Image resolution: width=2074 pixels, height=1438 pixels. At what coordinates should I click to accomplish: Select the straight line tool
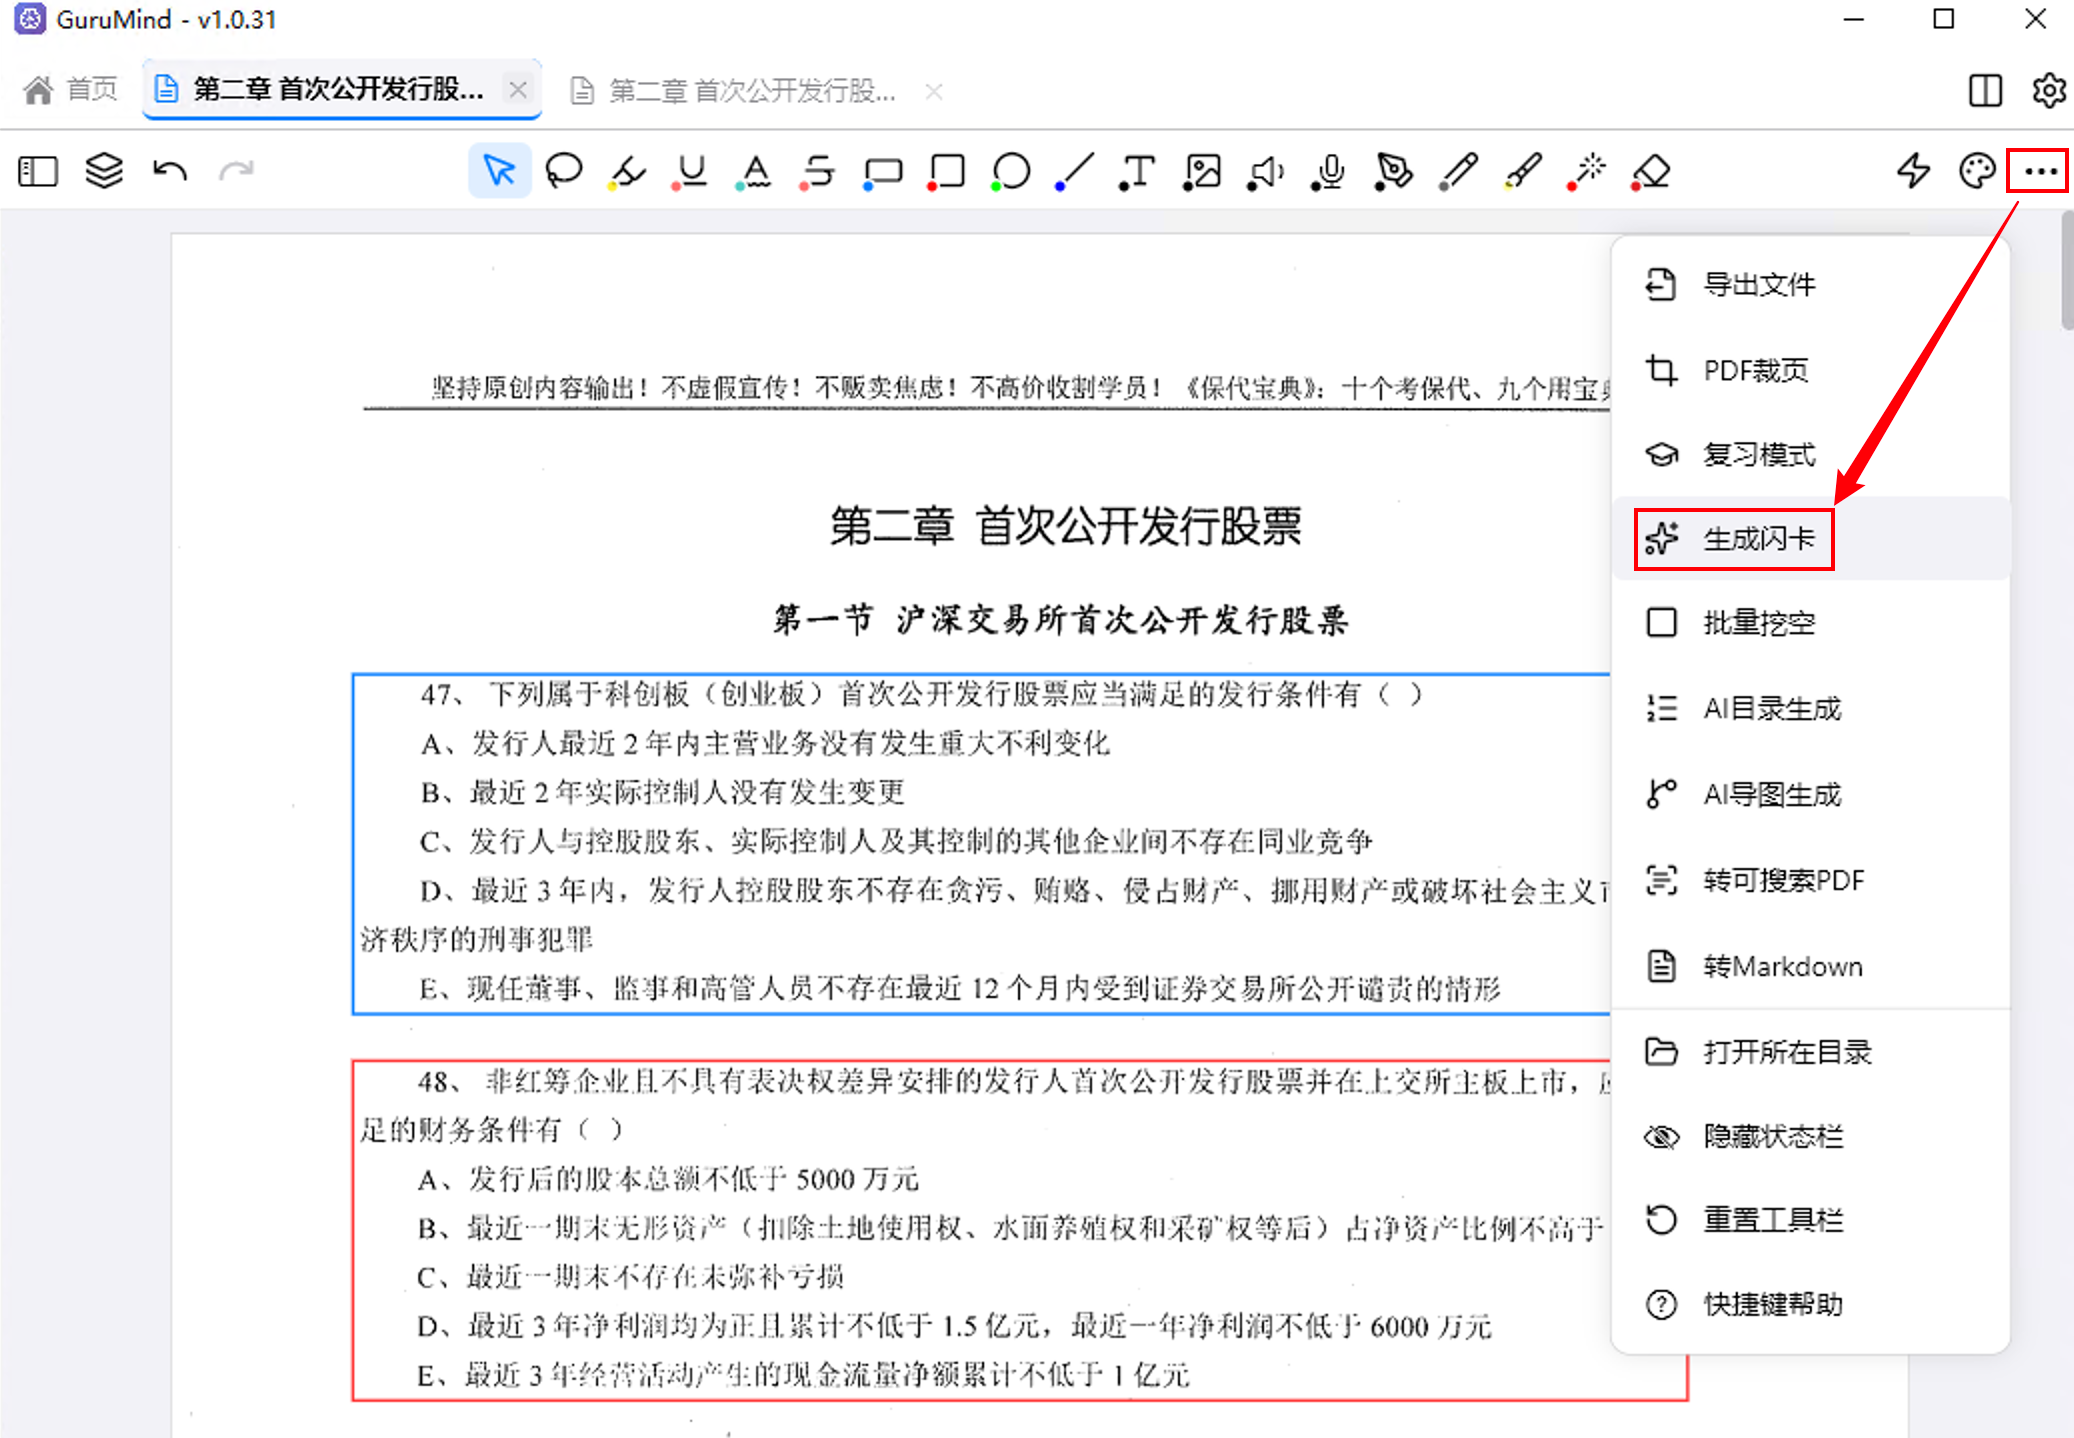[x=1074, y=171]
